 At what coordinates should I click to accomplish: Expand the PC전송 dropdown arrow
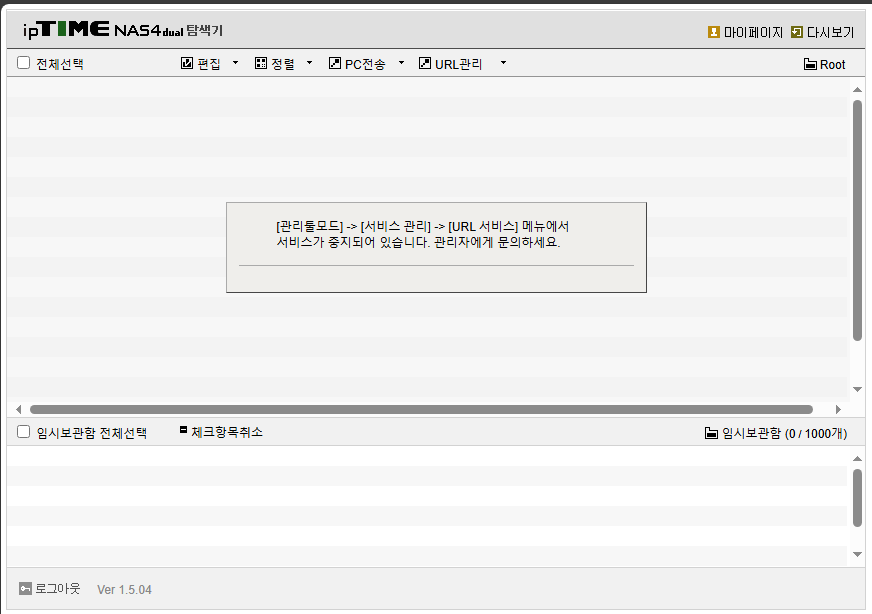click(x=401, y=63)
